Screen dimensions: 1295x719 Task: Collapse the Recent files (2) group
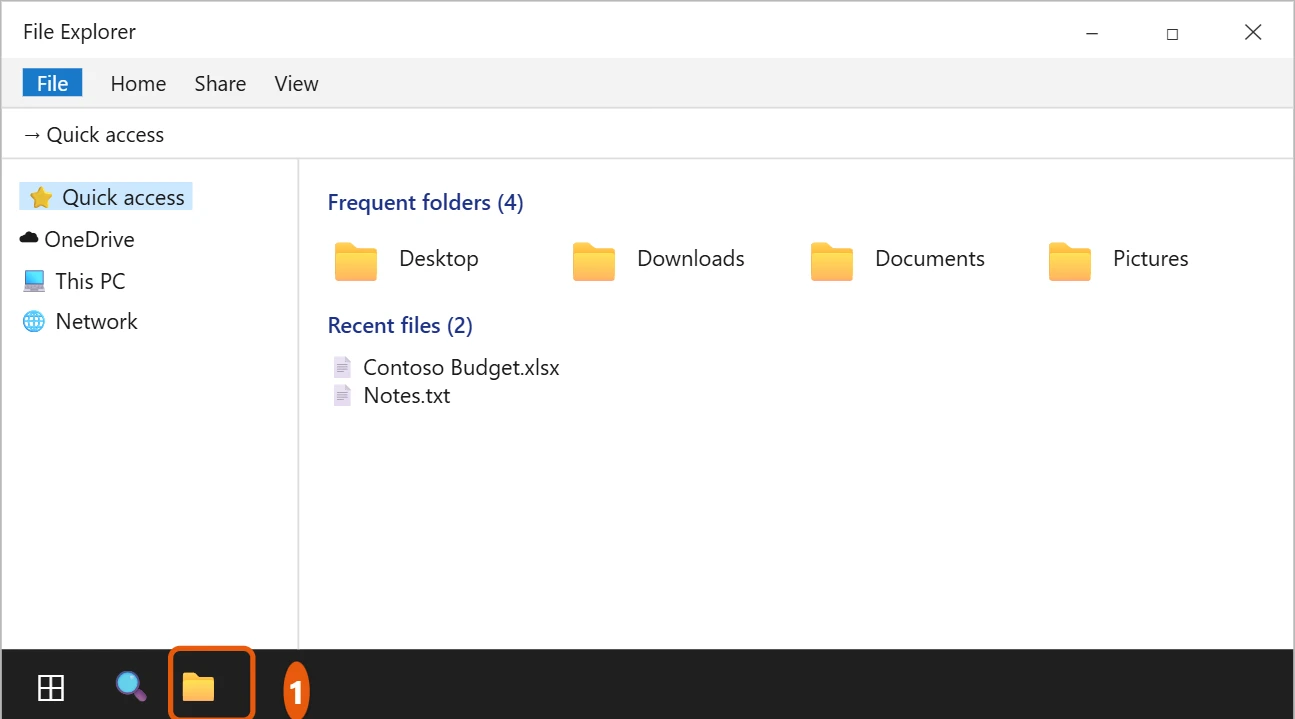(400, 325)
